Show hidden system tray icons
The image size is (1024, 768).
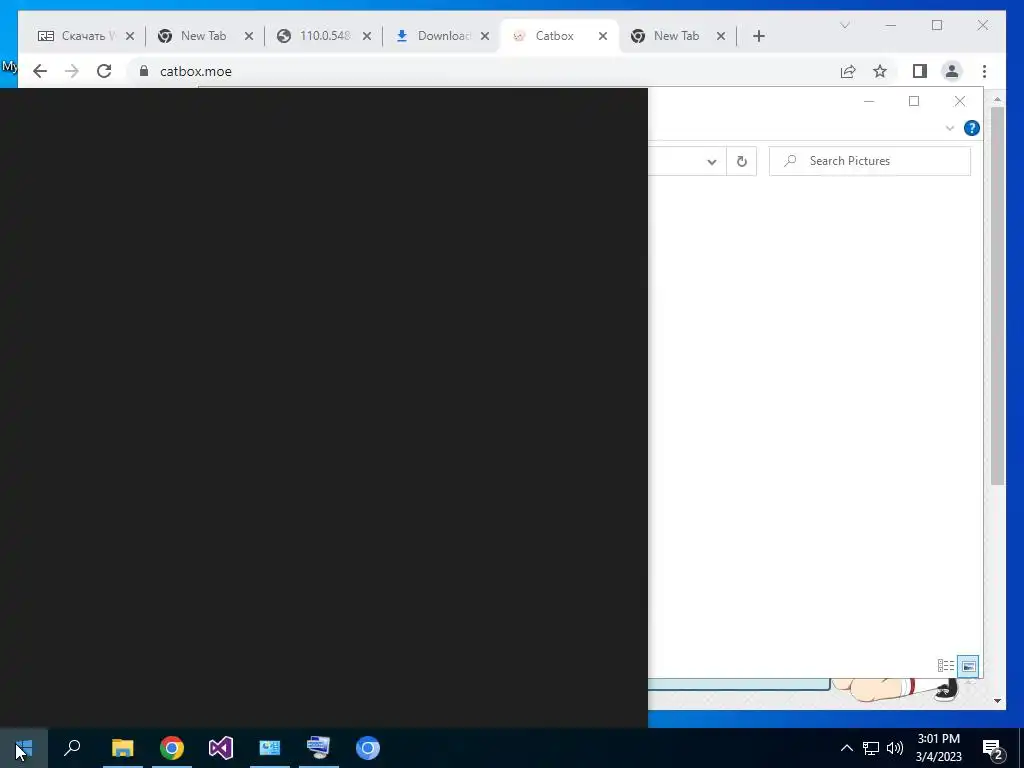click(x=846, y=748)
